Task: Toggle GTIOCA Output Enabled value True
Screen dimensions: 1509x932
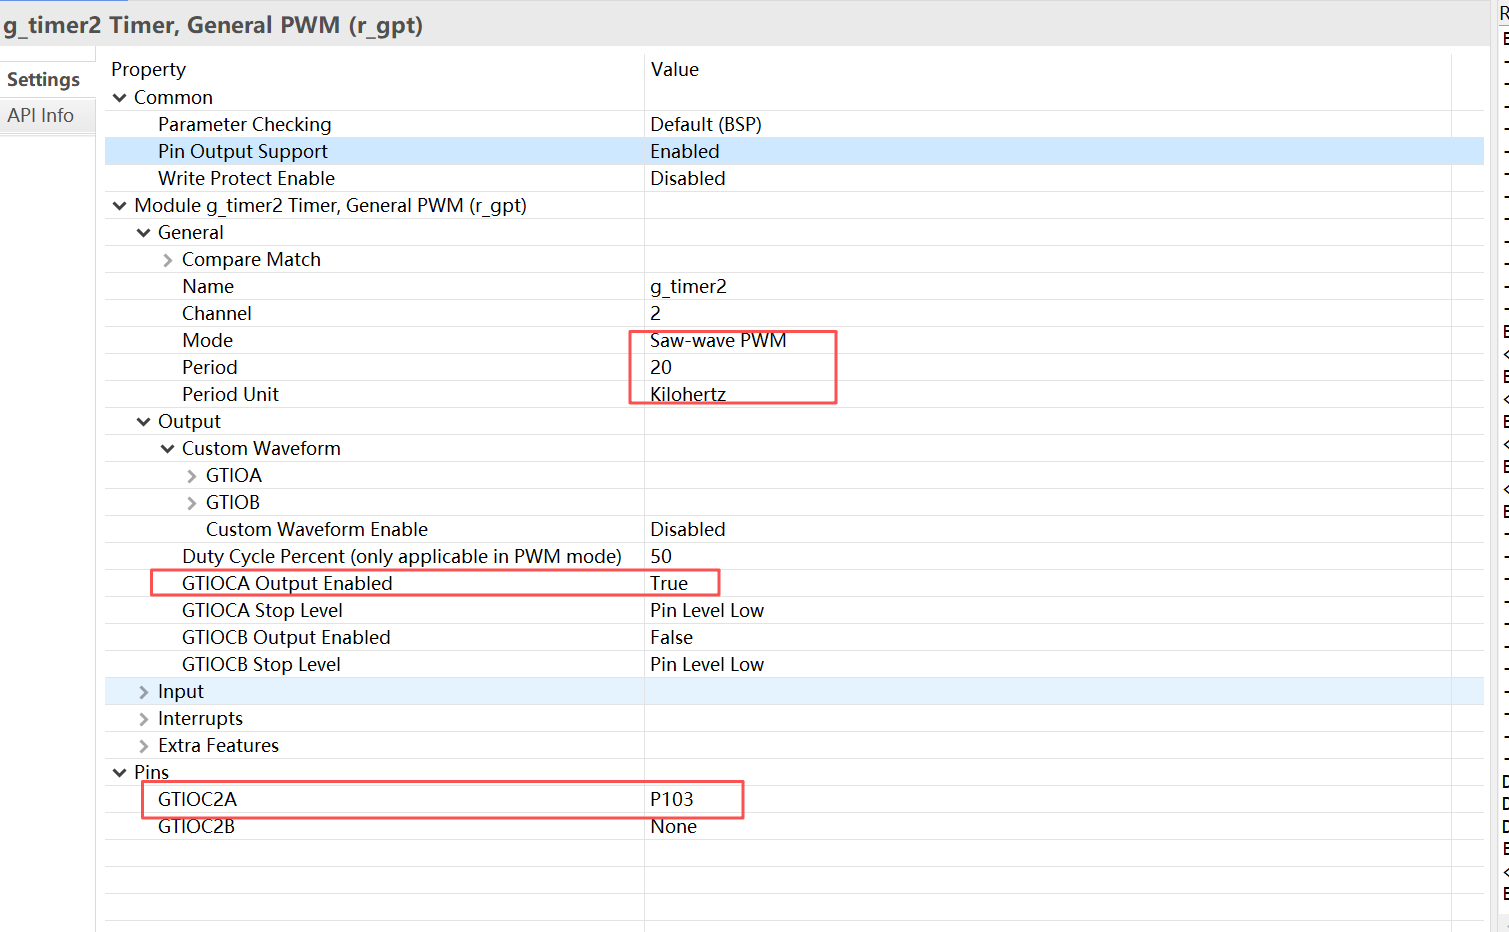Action: click(x=669, y=583)
